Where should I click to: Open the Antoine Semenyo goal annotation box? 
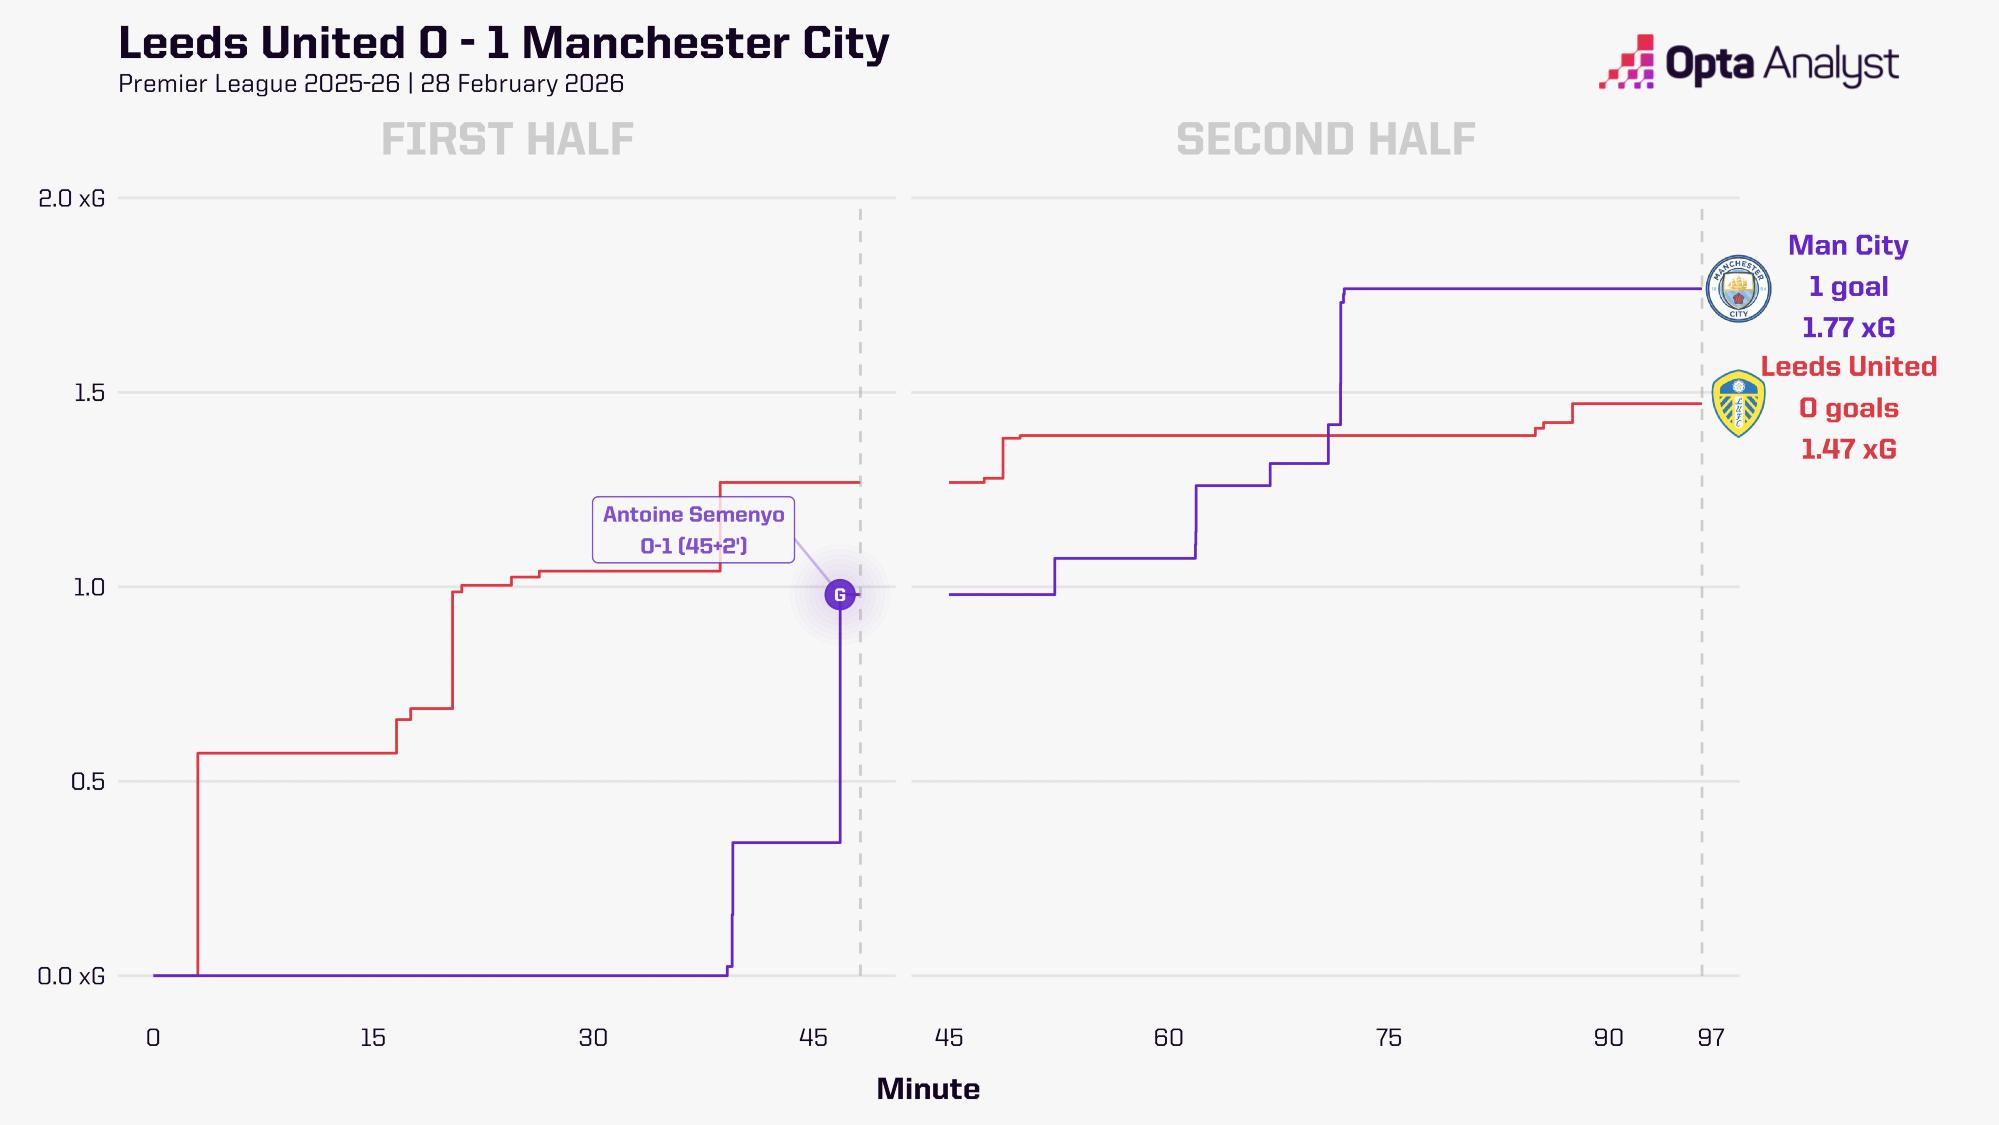[x=693, y=530]
